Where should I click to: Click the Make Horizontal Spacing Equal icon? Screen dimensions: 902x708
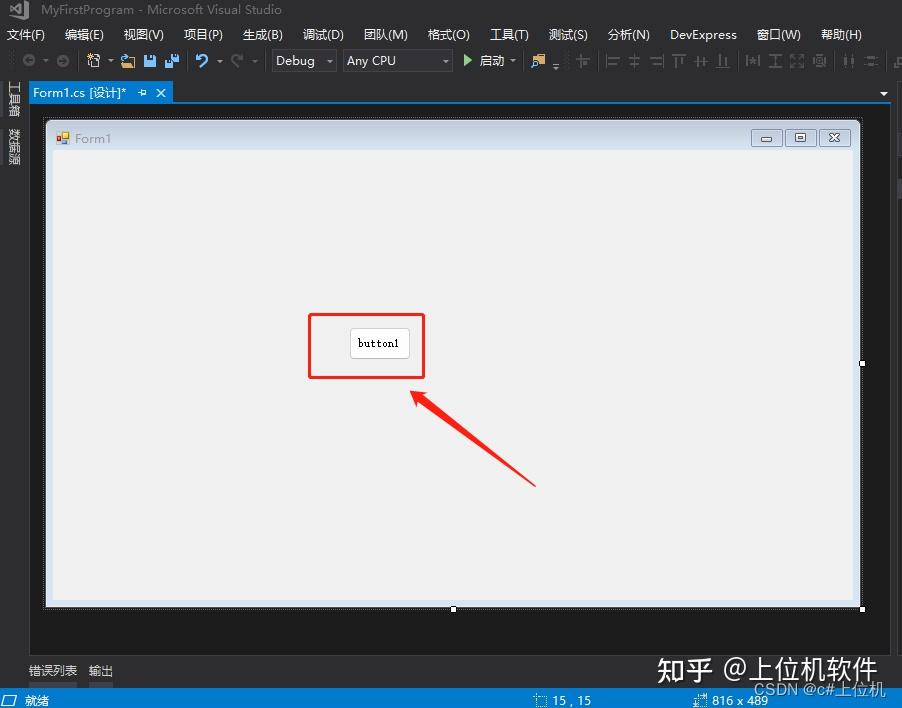[x=849, y=60]
